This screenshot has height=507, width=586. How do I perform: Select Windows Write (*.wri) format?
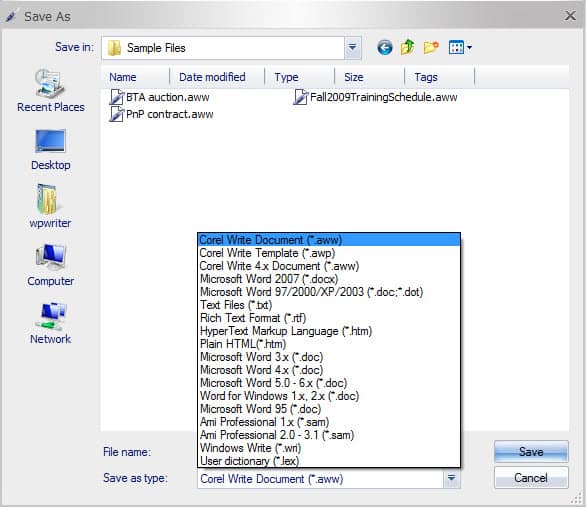point(329,448)
